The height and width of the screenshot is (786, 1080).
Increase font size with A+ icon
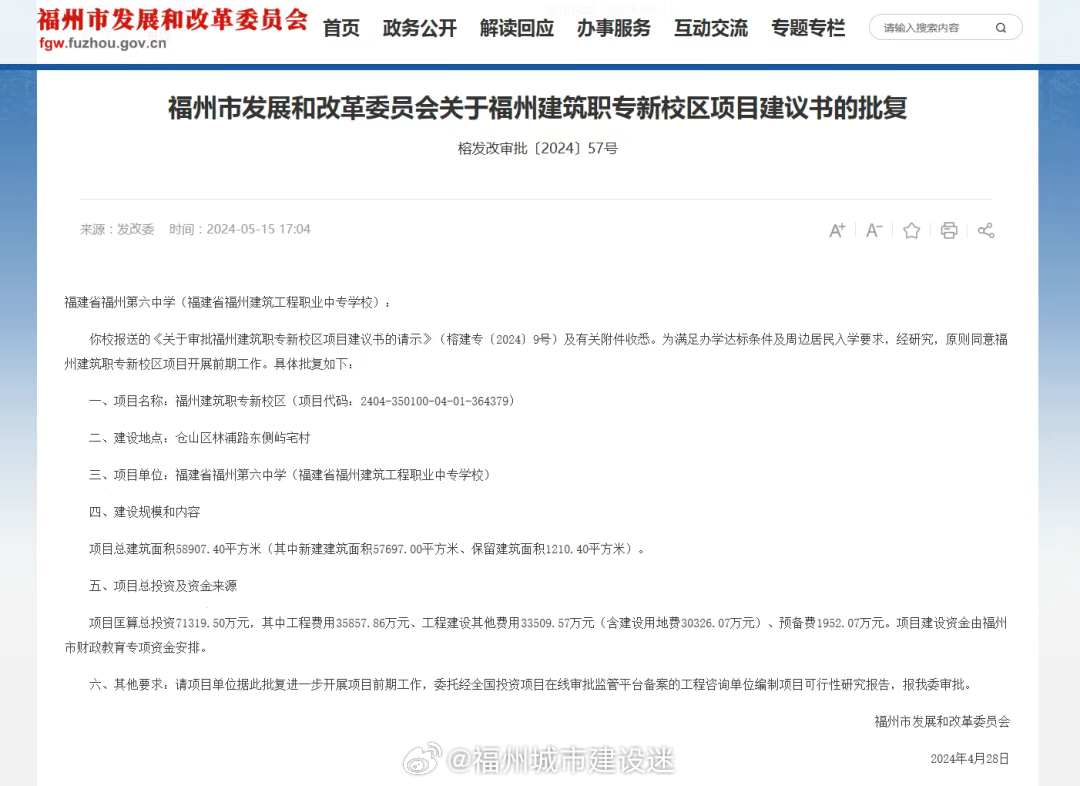837,230
